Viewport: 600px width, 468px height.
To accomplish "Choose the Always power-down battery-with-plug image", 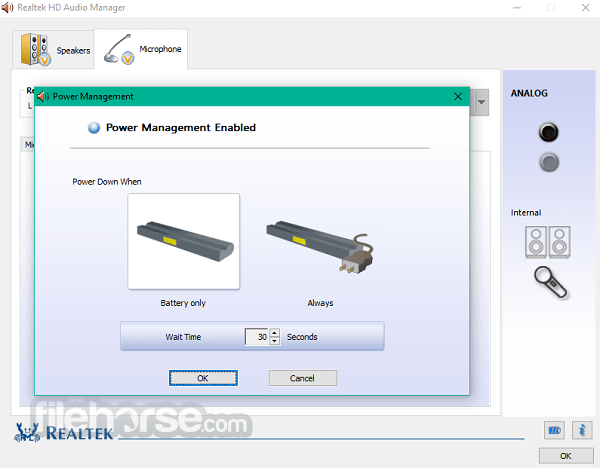I will click(320, 247).
